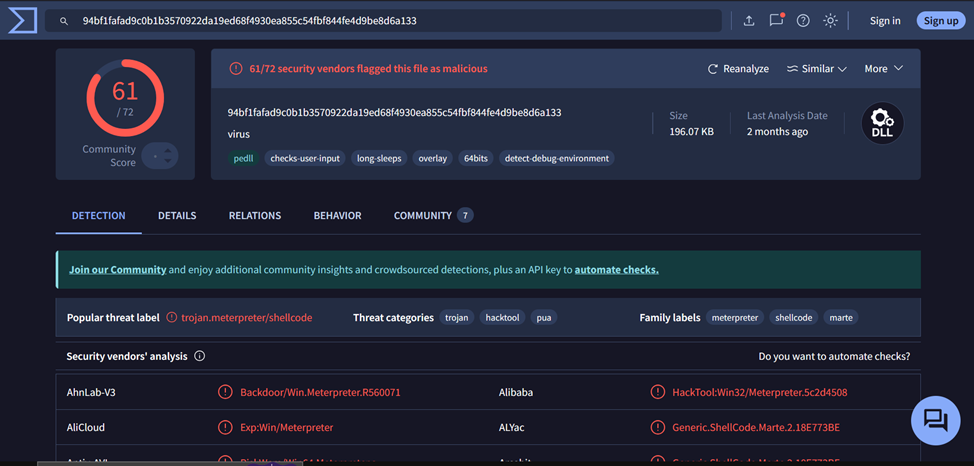This screenshot has height=466, width=974.
Task: Click the HackTool:Win32/Meterpreter.5c2d4508 result
Action: click(760, 392)
